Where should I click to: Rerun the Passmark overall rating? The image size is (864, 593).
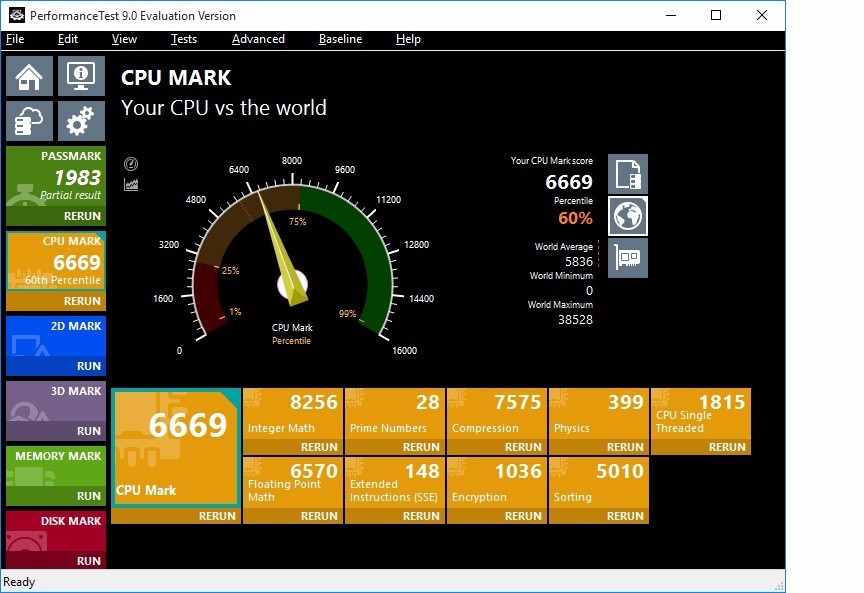[x=82, y=216]
